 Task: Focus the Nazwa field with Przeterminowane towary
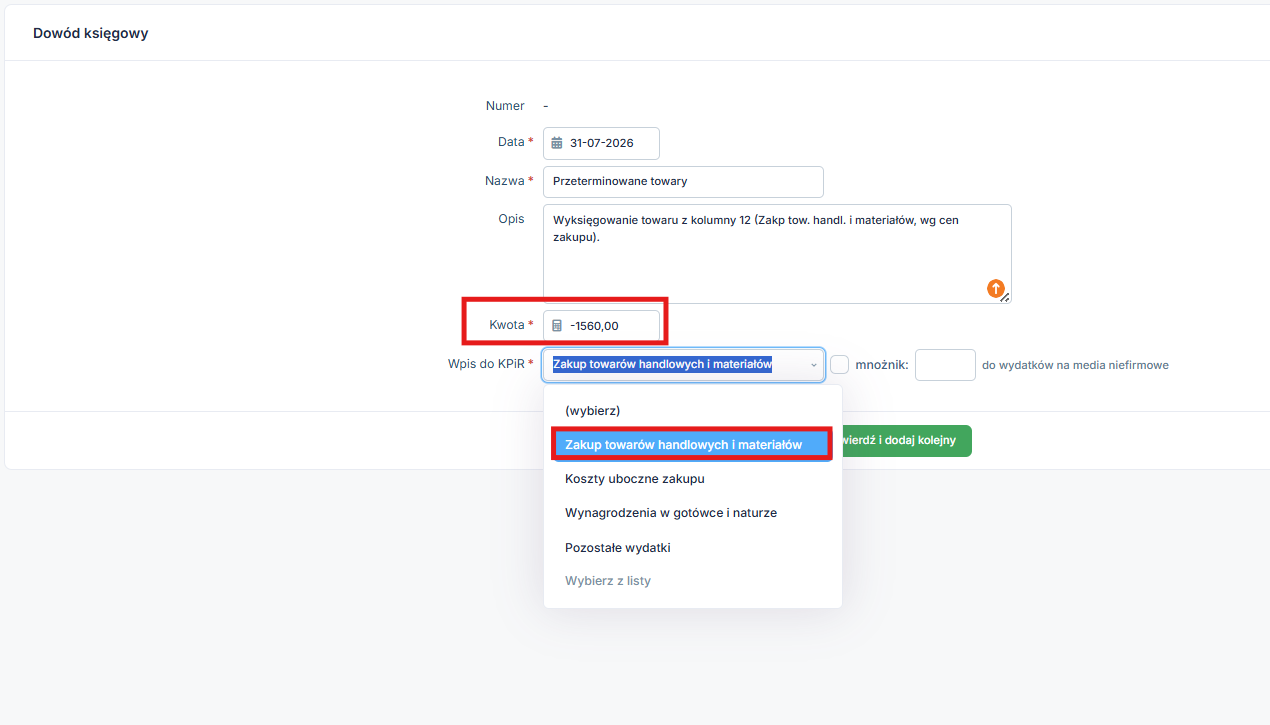(x=683, y=182)
